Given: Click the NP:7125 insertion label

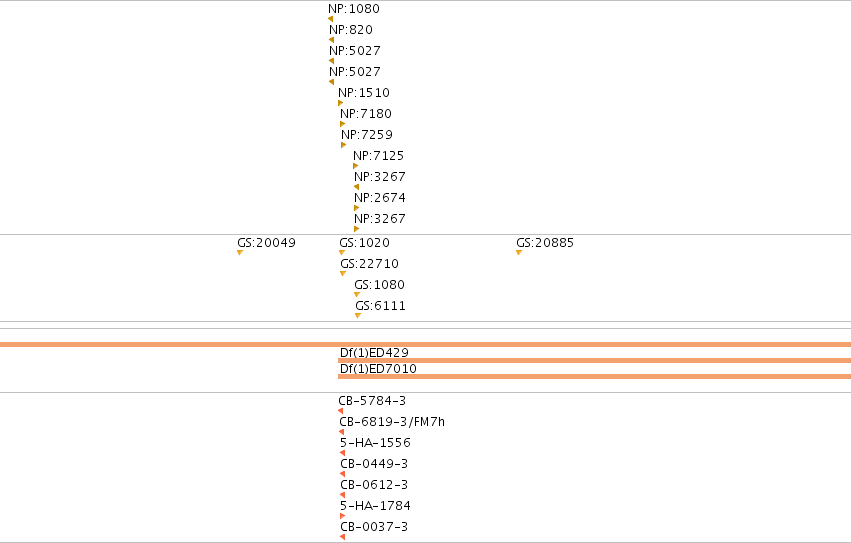Looking at the screenshot, I should coord(378,156).
